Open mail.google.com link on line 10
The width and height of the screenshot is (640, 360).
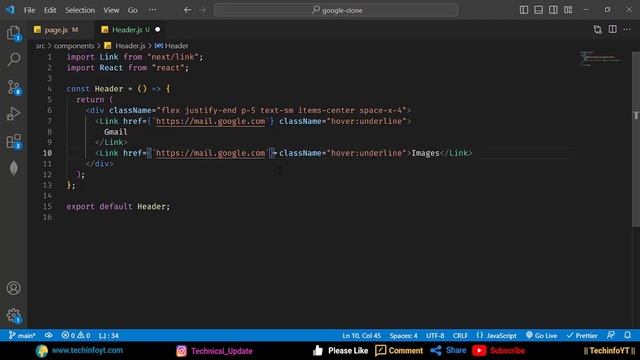pos(211,153)
